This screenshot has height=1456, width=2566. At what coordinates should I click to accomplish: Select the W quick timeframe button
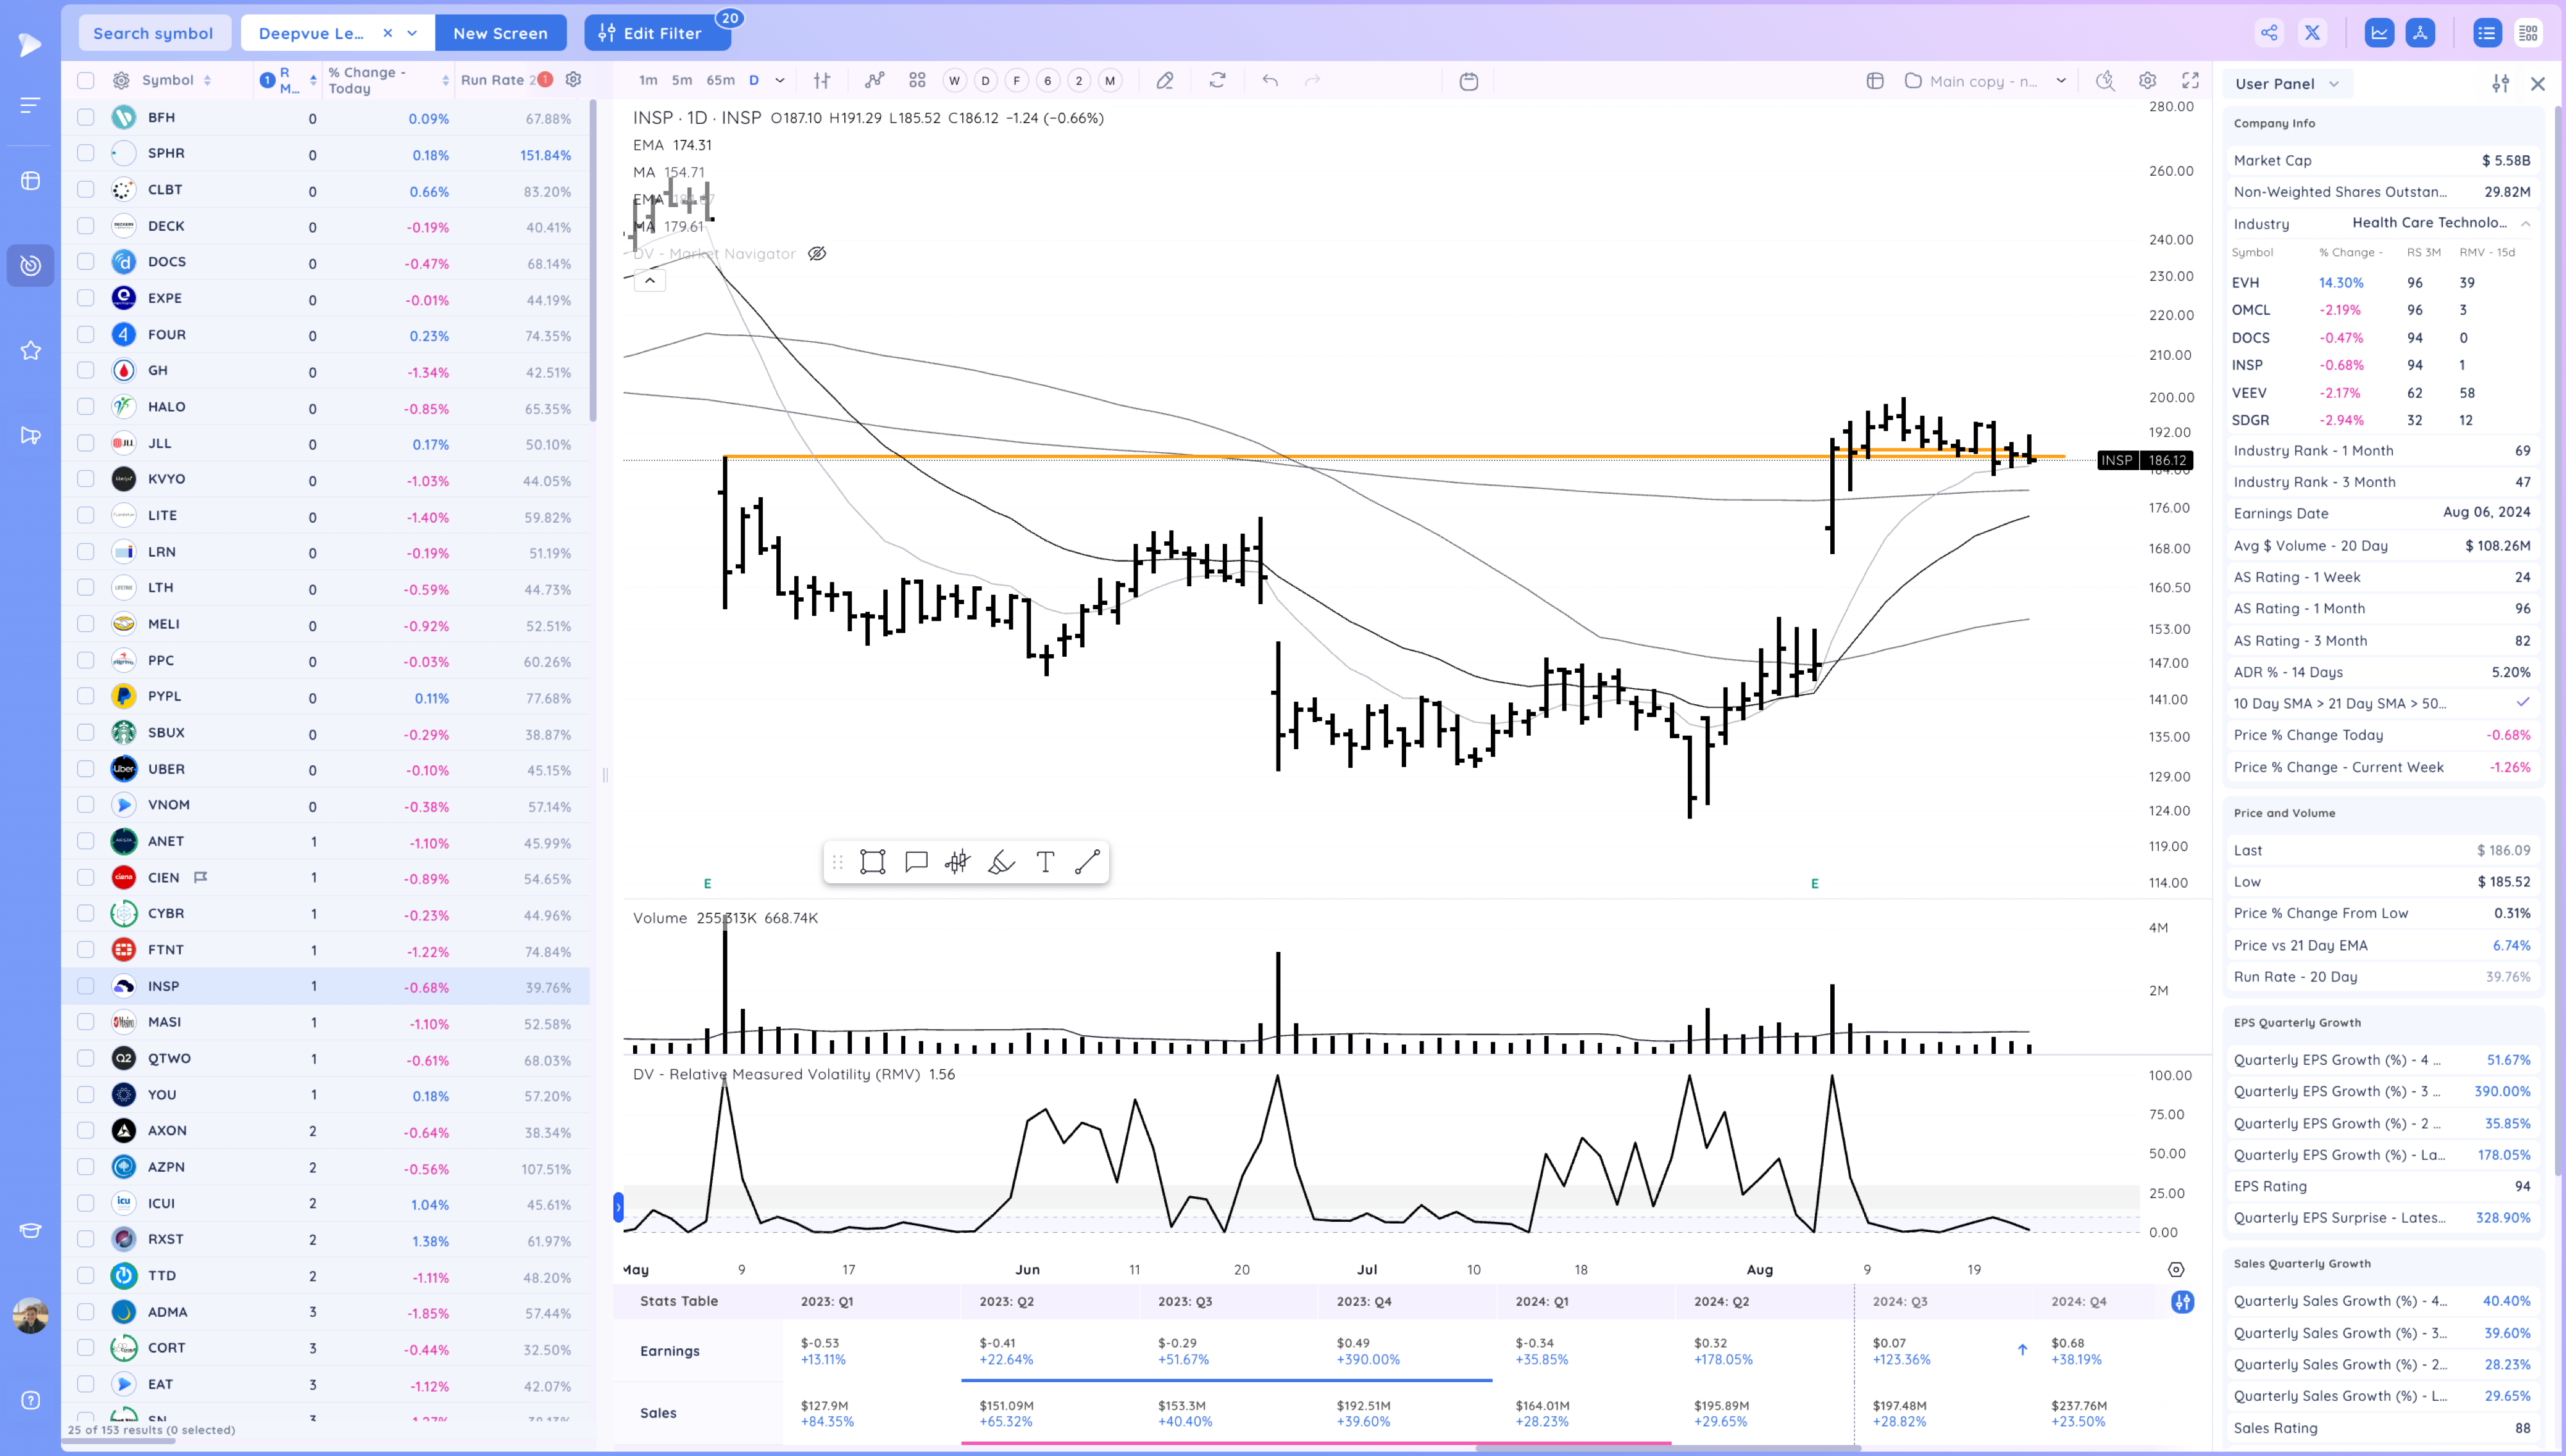(x=954, y=81)
